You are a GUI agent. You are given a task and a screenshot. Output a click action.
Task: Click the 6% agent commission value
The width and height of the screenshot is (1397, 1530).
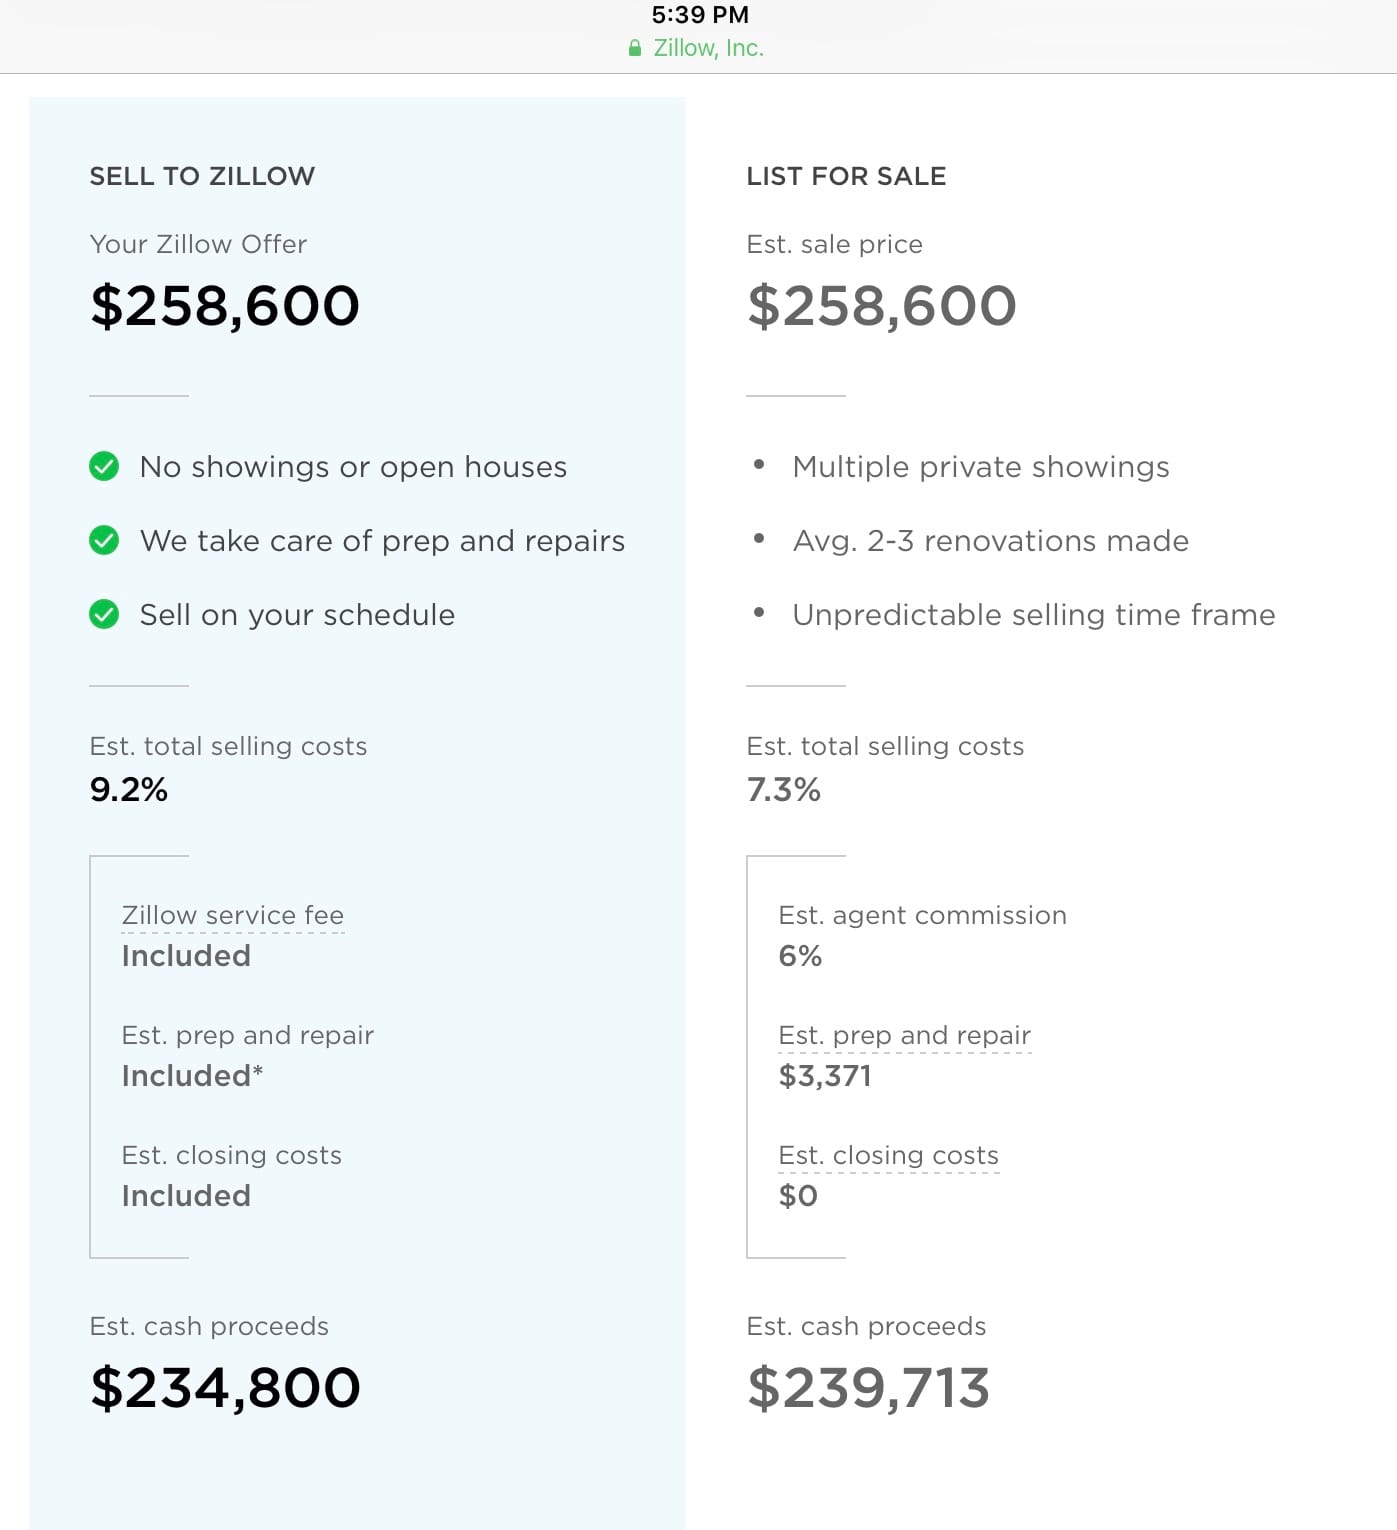point(800,956)
